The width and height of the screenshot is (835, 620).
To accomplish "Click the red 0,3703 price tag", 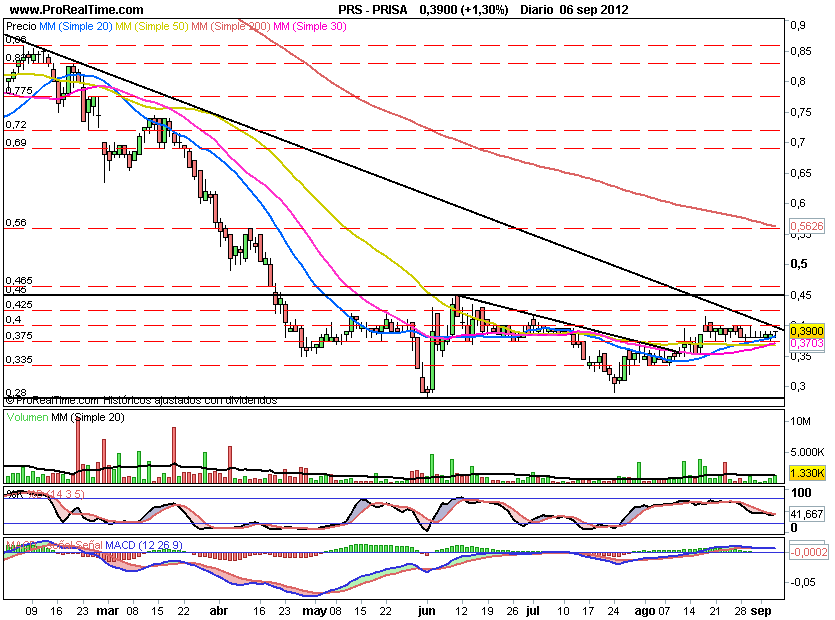I will pos(806,342).
